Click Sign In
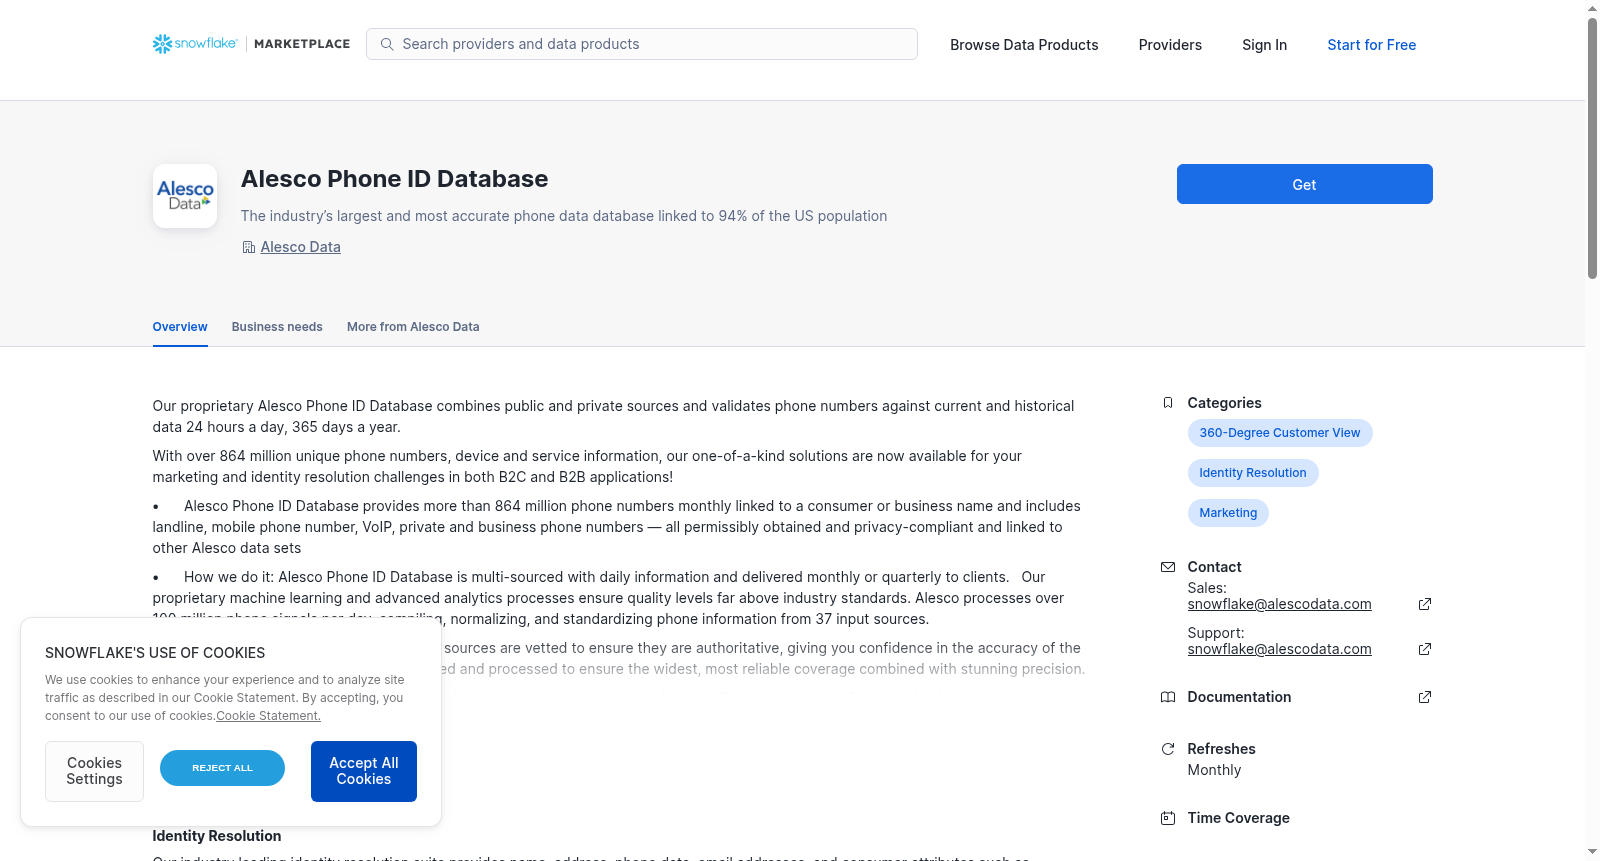Image resolution: width=1600 pixels, height=861 pixels. pyautogui.click(x=1264, y=45)
